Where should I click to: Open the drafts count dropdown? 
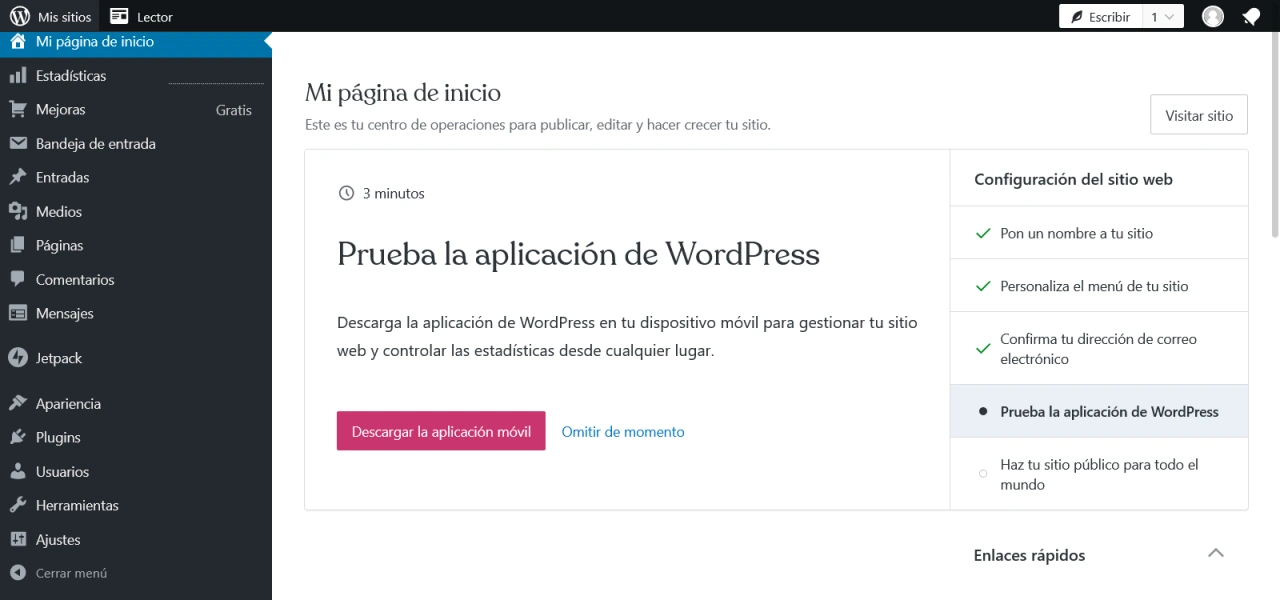[x=1163, y=16]
